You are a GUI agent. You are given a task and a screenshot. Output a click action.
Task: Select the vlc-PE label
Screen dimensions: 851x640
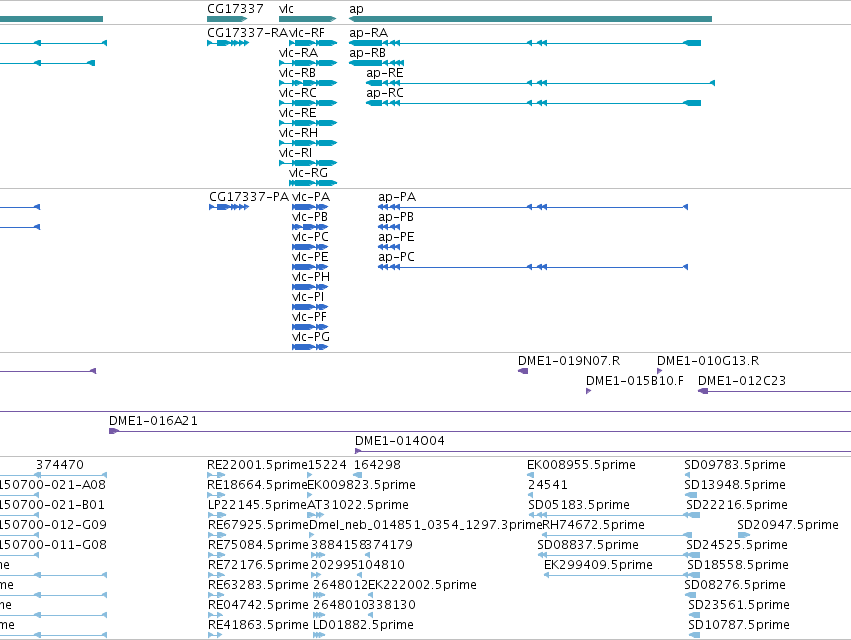point(310,257)
